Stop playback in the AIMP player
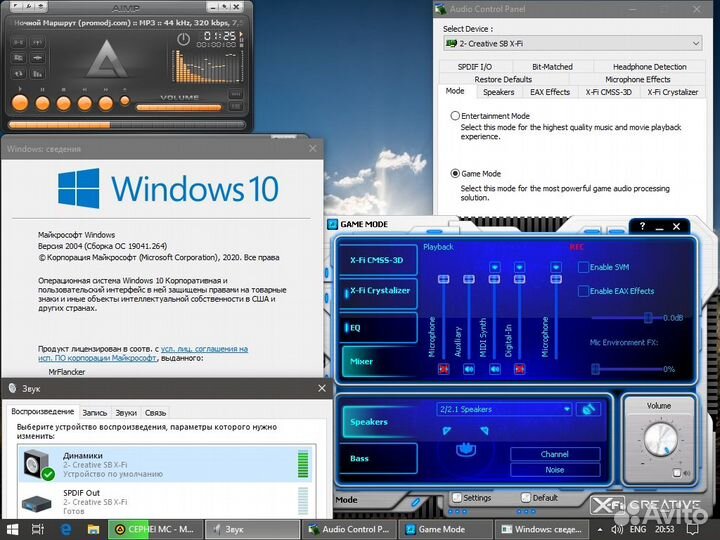This screenshot has height=540, width=720. coord(63,103)
